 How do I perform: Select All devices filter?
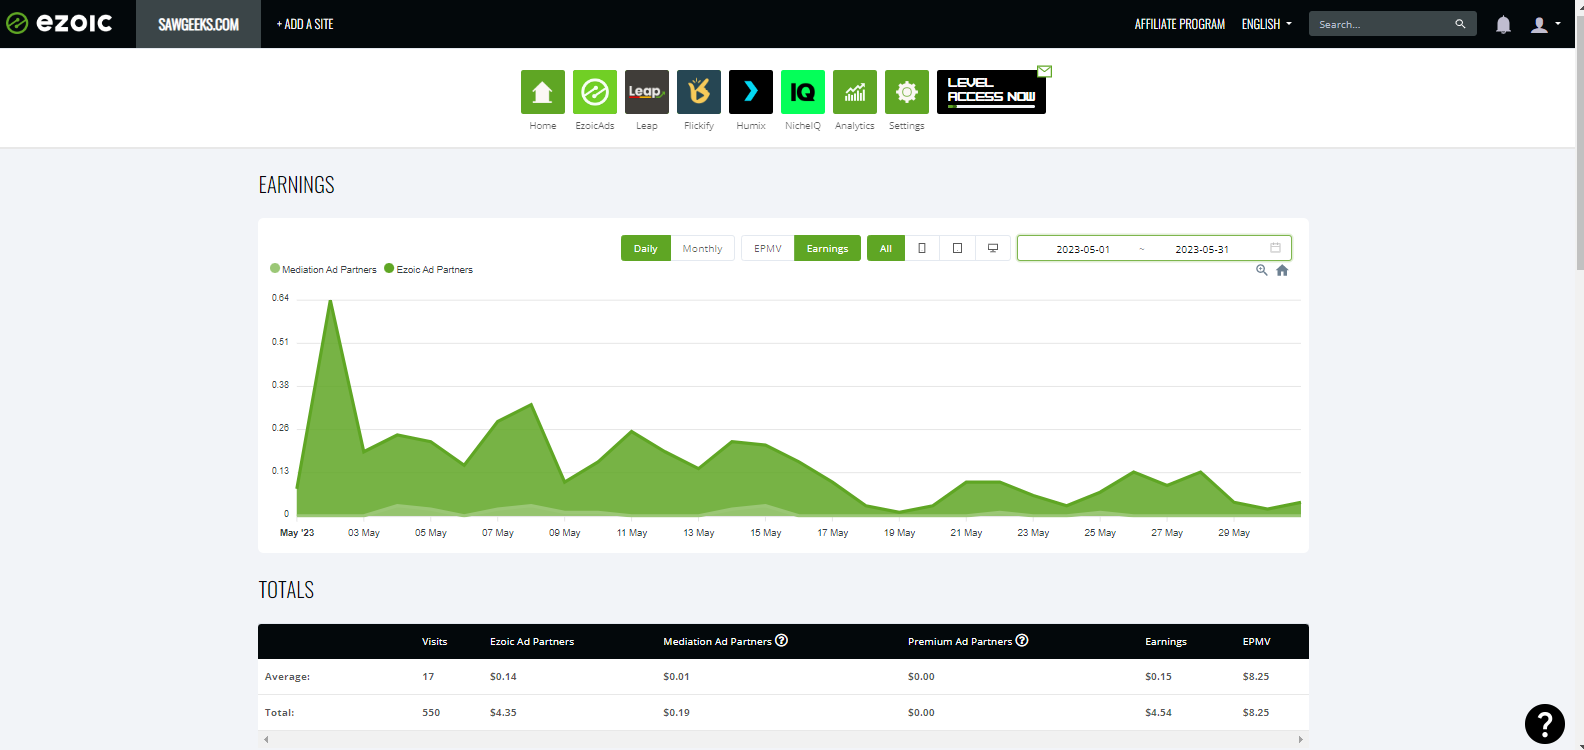885,248
